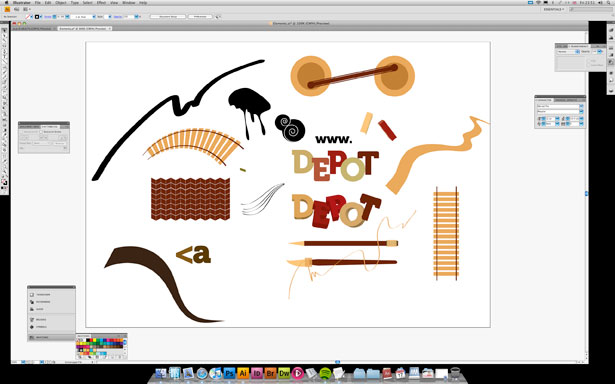Open Adobe Bridge from the Dock
This screenshot has width=615, height=384.
271,373
